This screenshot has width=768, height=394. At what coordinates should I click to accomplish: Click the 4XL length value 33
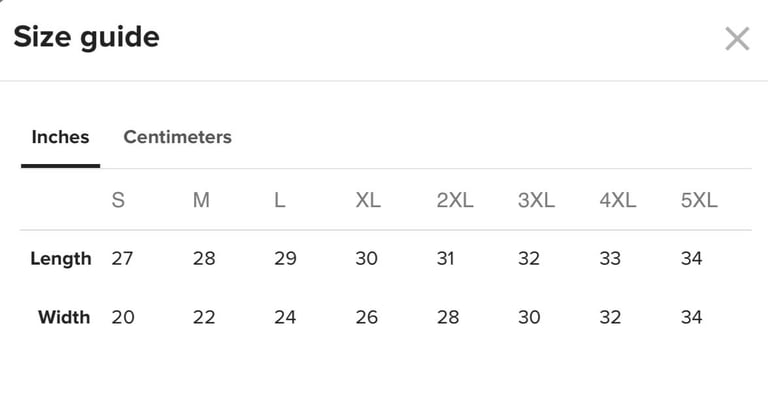610,258
